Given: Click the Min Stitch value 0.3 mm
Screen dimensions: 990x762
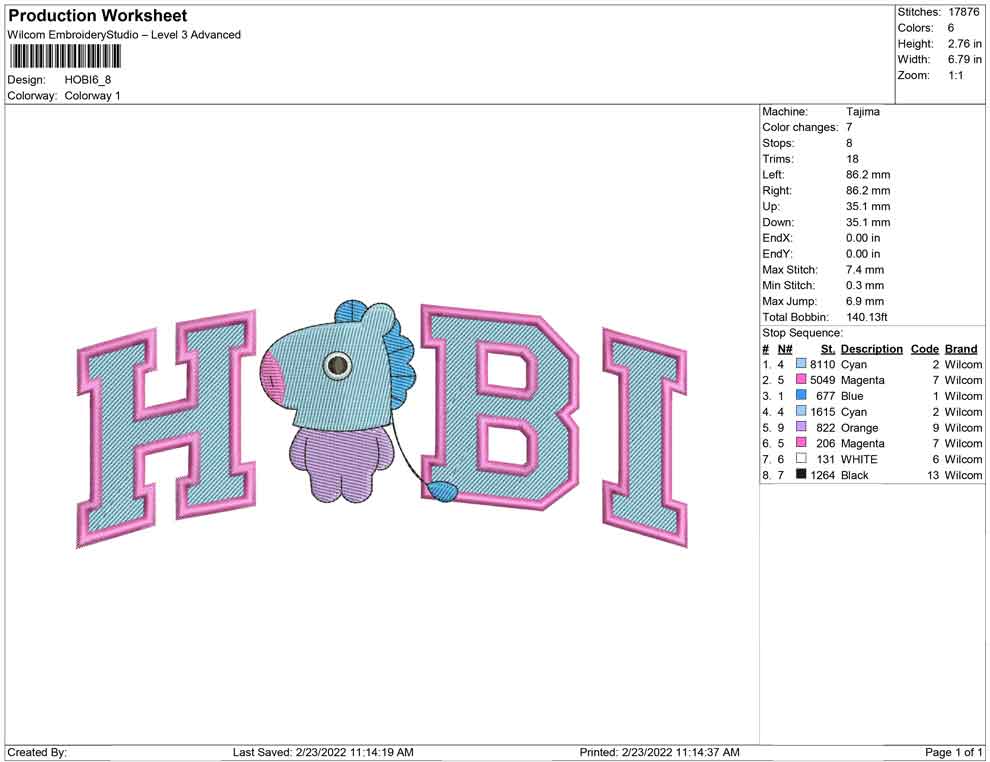Looking at the screenshot, I should point(865,285).
